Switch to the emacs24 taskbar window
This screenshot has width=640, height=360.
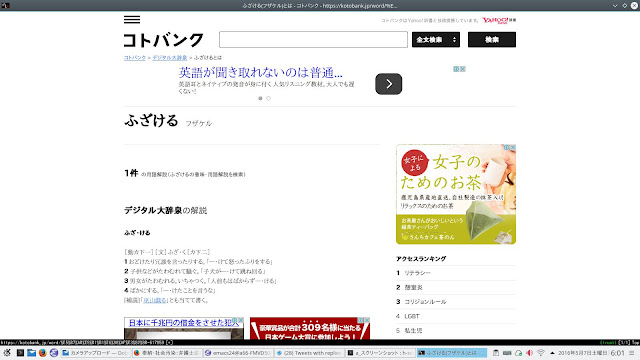pos(238,353)
